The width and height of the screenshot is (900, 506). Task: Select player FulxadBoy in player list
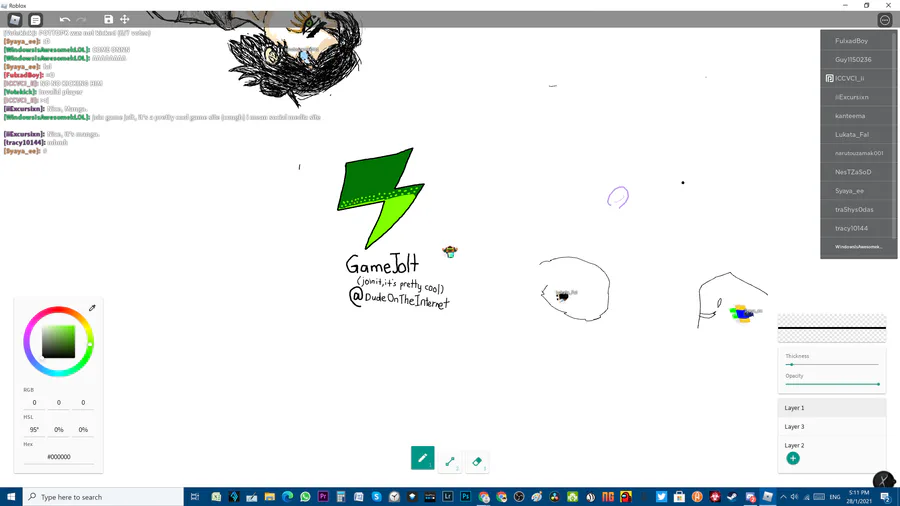(858, 41)
